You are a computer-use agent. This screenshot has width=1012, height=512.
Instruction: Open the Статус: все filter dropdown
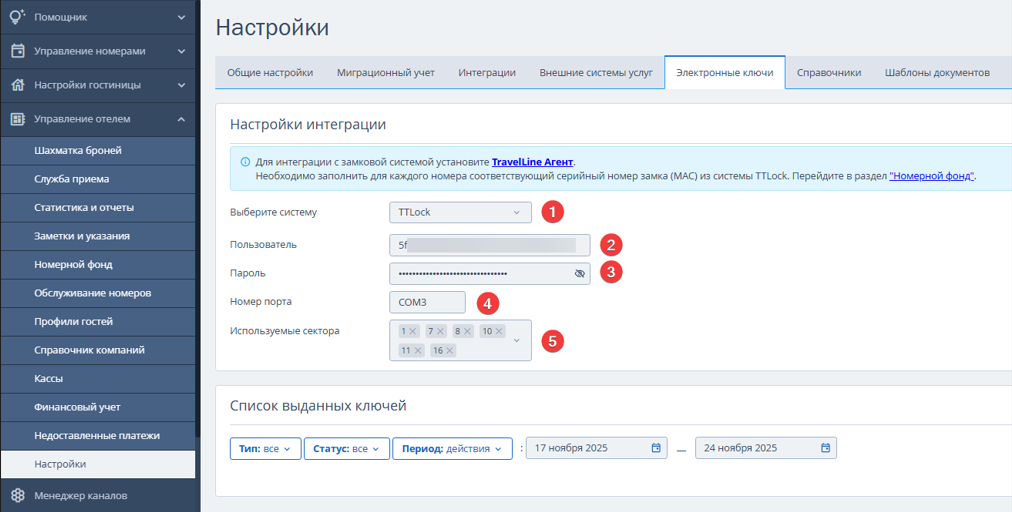click(x=346, y=449)
